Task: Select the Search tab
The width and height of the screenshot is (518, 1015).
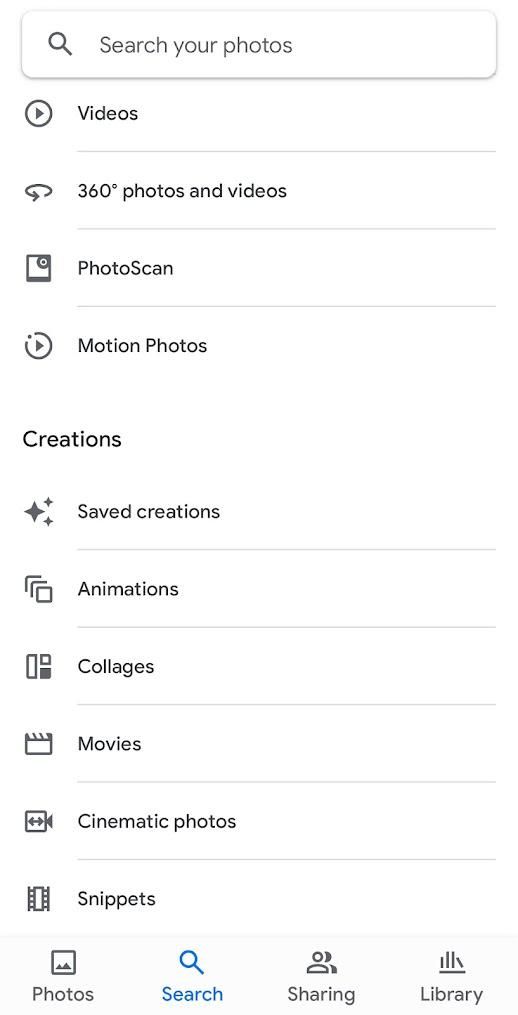Action: (192, 976)
